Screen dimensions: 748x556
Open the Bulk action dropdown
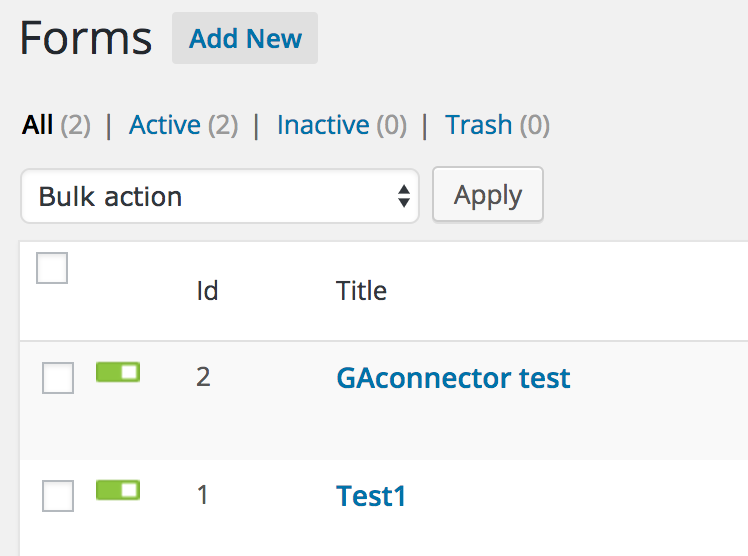[220, 196]
